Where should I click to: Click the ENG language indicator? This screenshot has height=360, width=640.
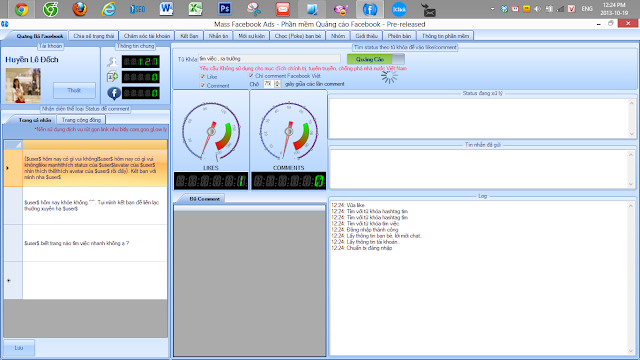(x=587, y=9)
